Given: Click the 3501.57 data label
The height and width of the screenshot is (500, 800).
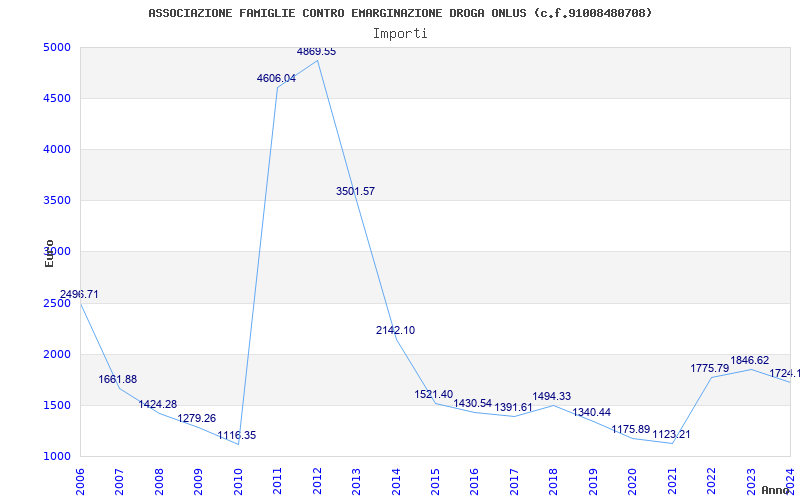Looking at the screenshot, I should (356, 191).
